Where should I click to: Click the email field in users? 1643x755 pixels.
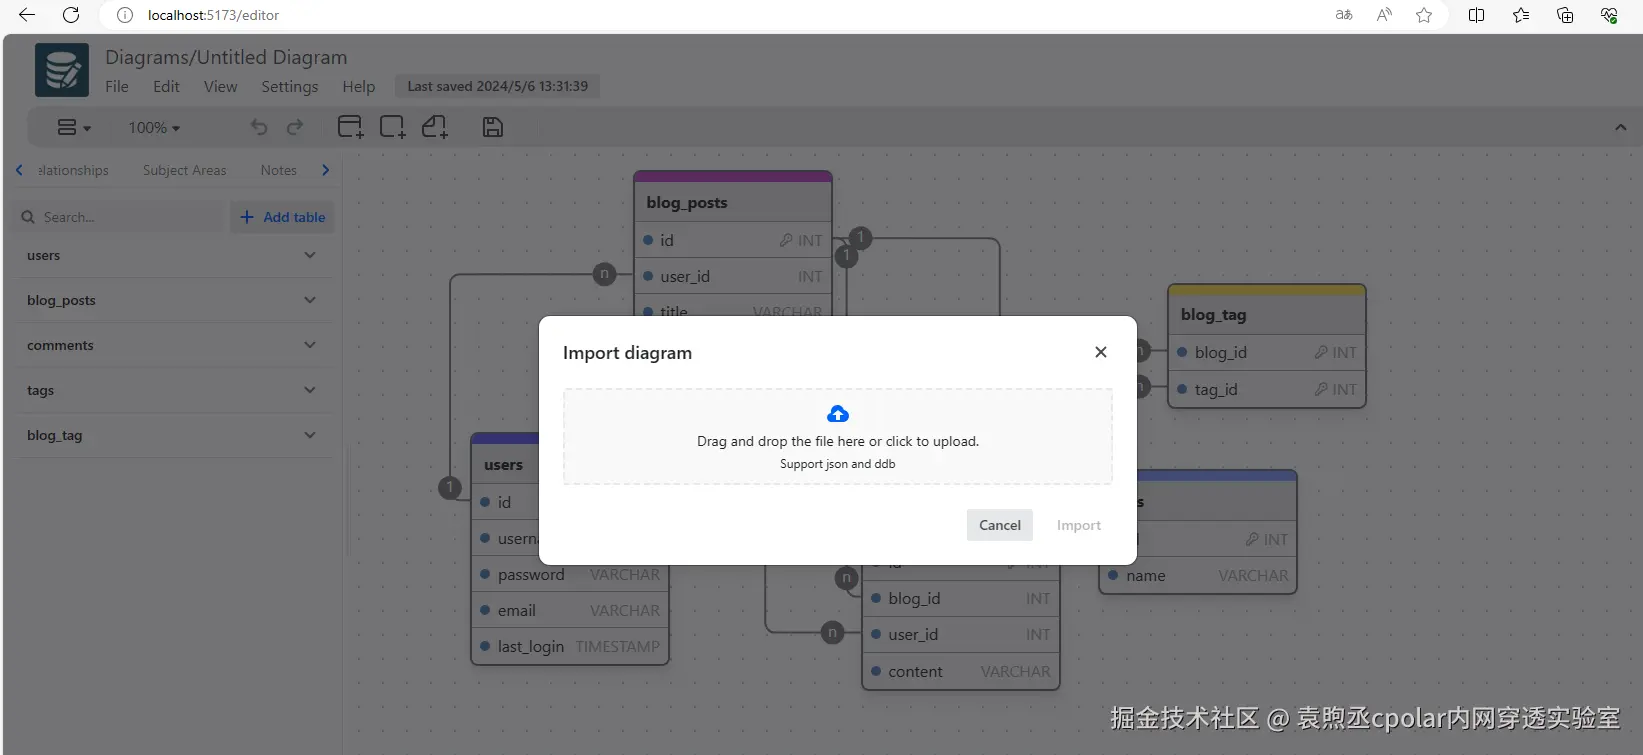coord(570,610)
